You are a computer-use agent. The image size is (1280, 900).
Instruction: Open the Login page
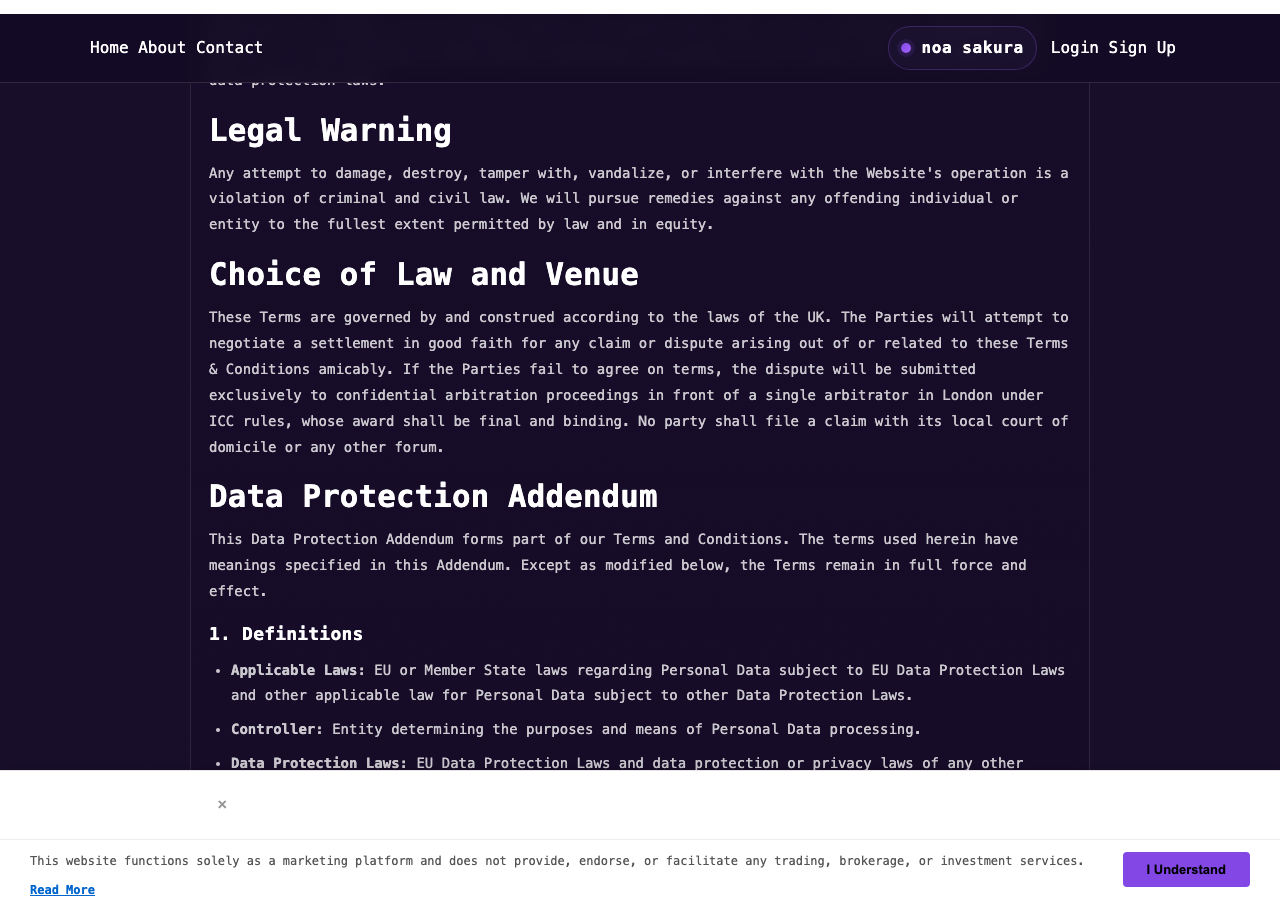click(x=1074, y=48)
